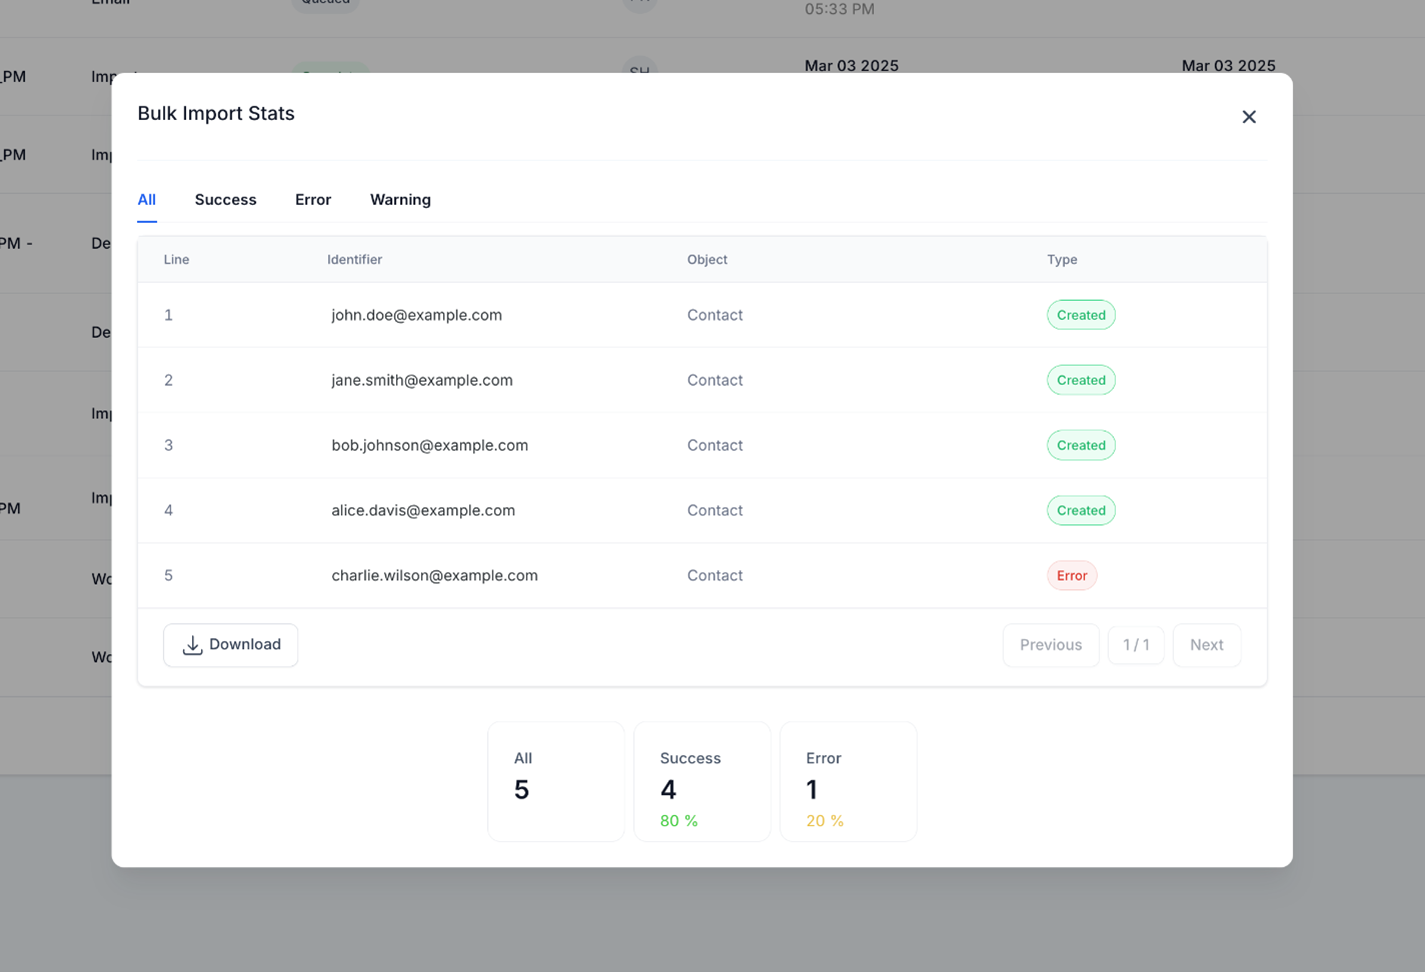Select the All tab
This screenshot has width=1425, height=972.
(147, 200)
